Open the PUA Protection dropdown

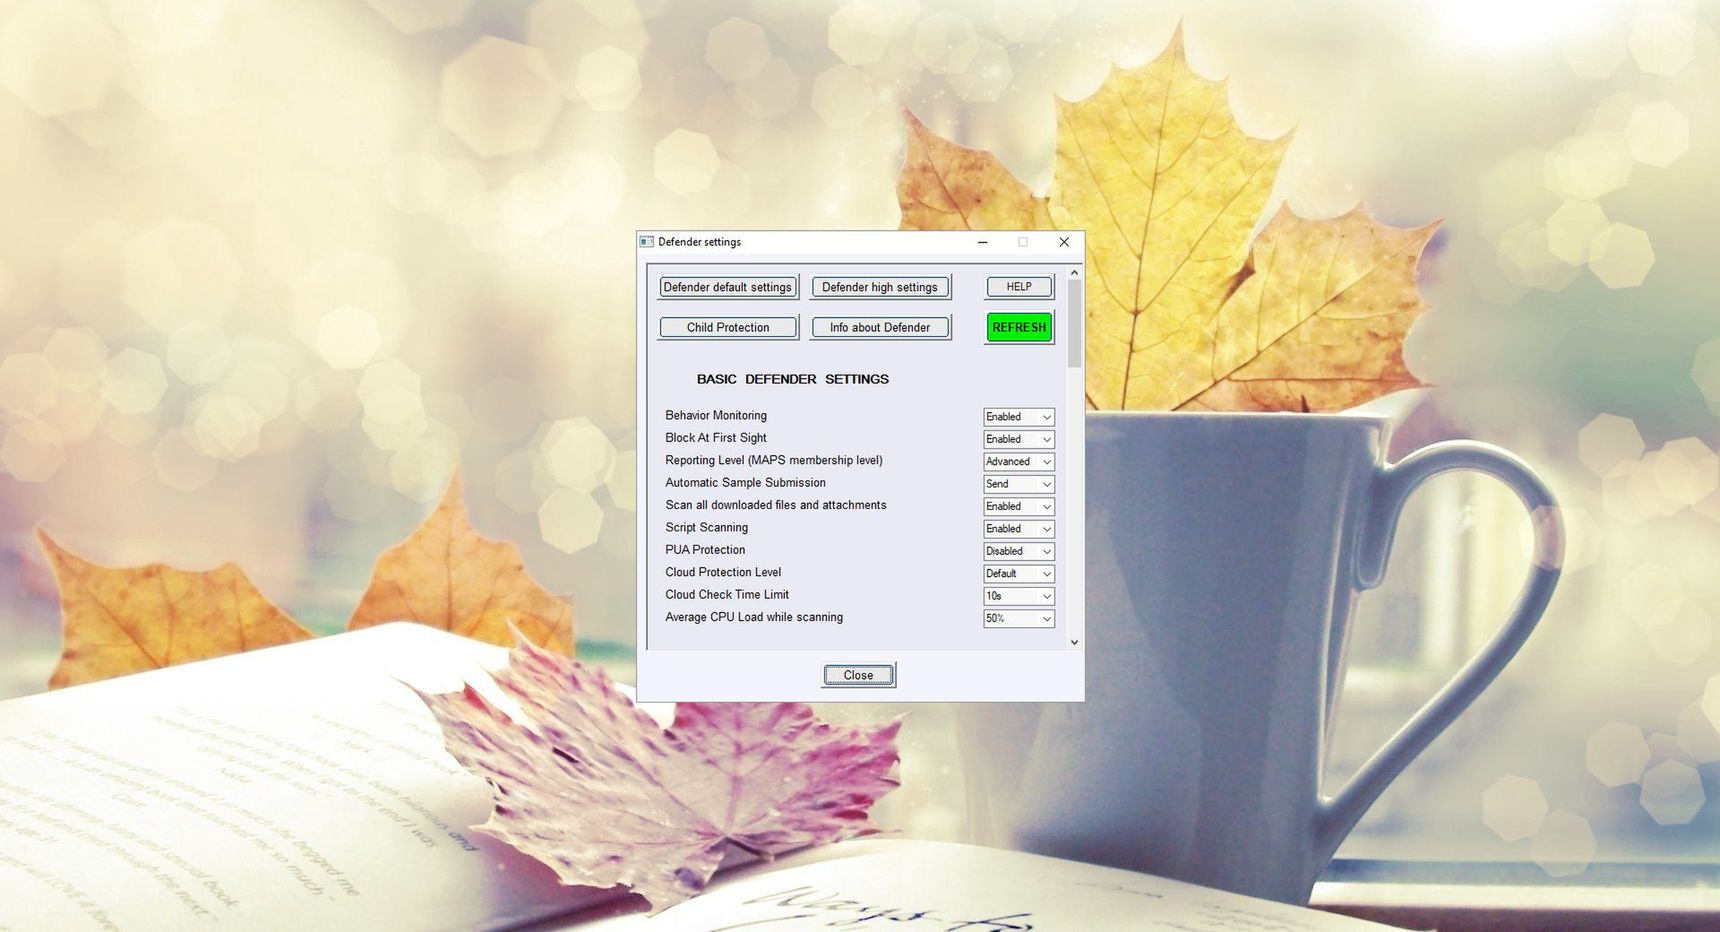[1018, 551]
